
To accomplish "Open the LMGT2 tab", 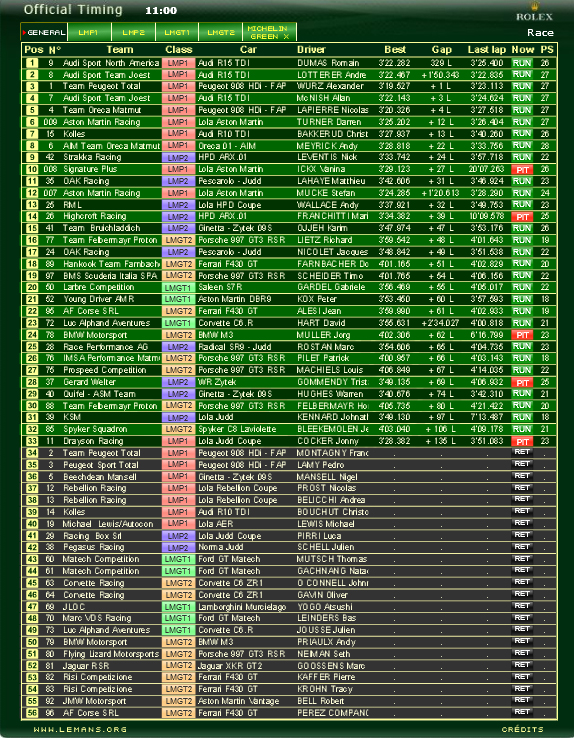I will point(221,32).
